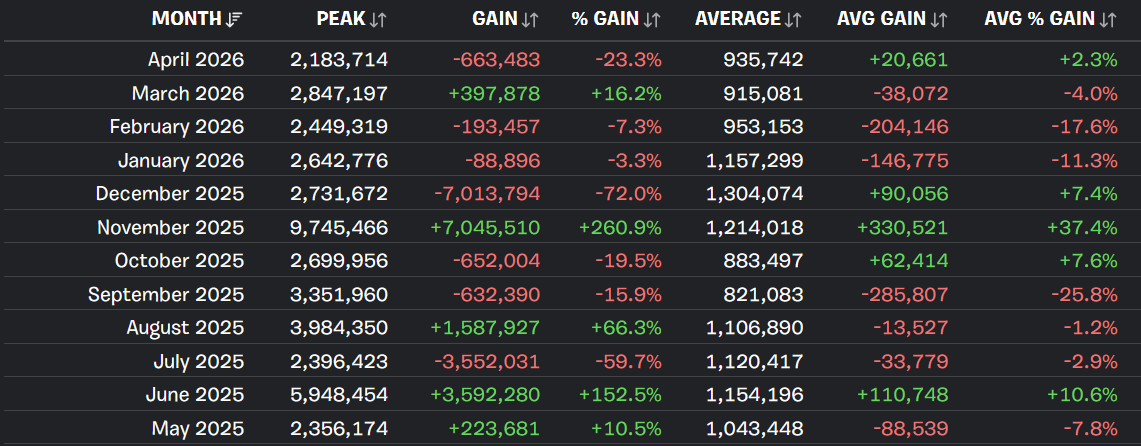Viewport: 1141px width, 446px height.
Task: Click avg gain value +330,521
Action: [x=903, y=228]
